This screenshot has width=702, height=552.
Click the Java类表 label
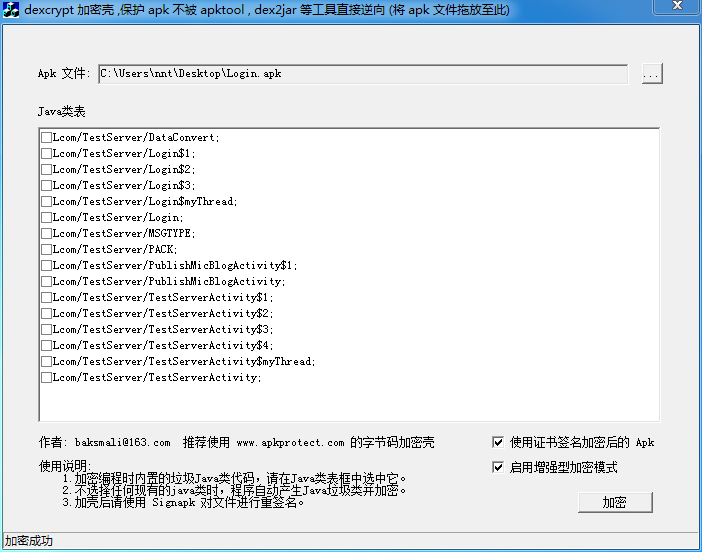61,111
